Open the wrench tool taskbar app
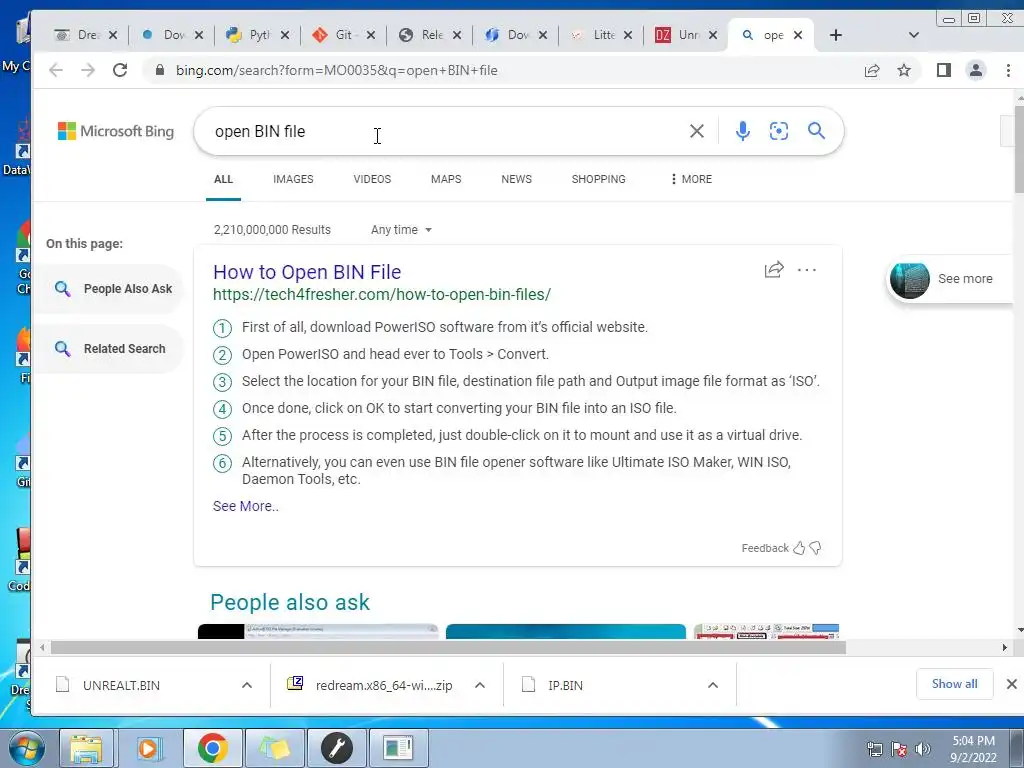 [x=337, y=748]
